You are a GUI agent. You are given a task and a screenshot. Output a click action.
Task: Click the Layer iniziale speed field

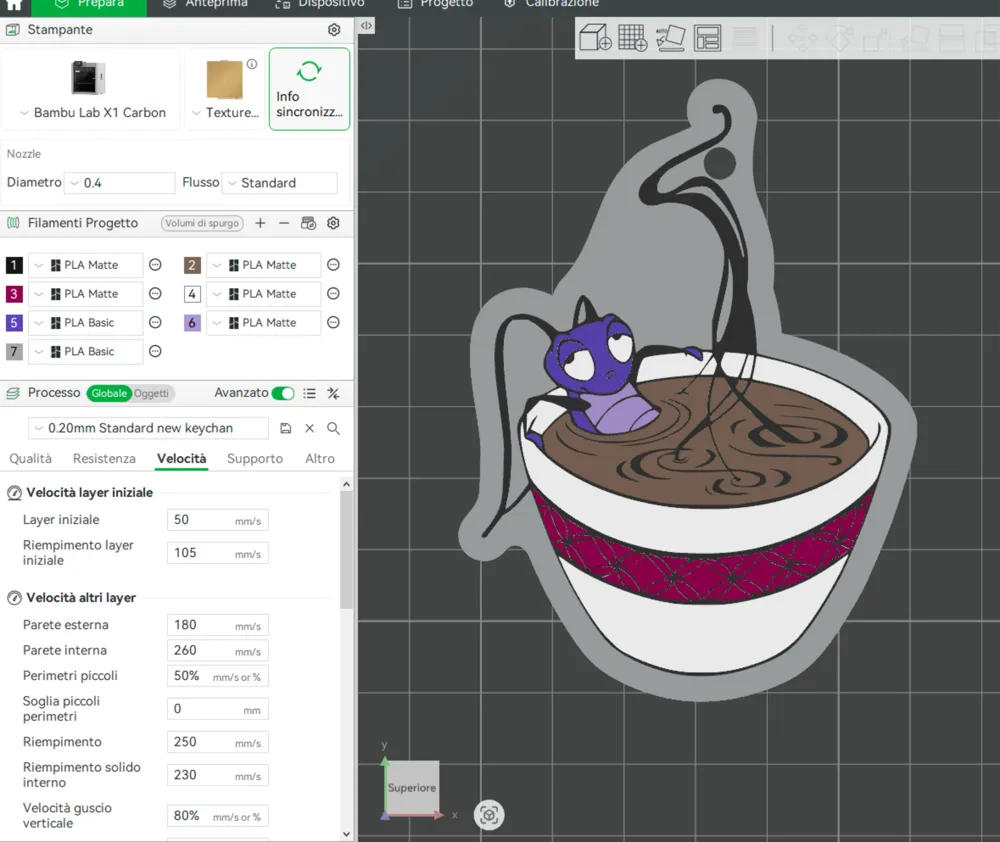(217, 520)
